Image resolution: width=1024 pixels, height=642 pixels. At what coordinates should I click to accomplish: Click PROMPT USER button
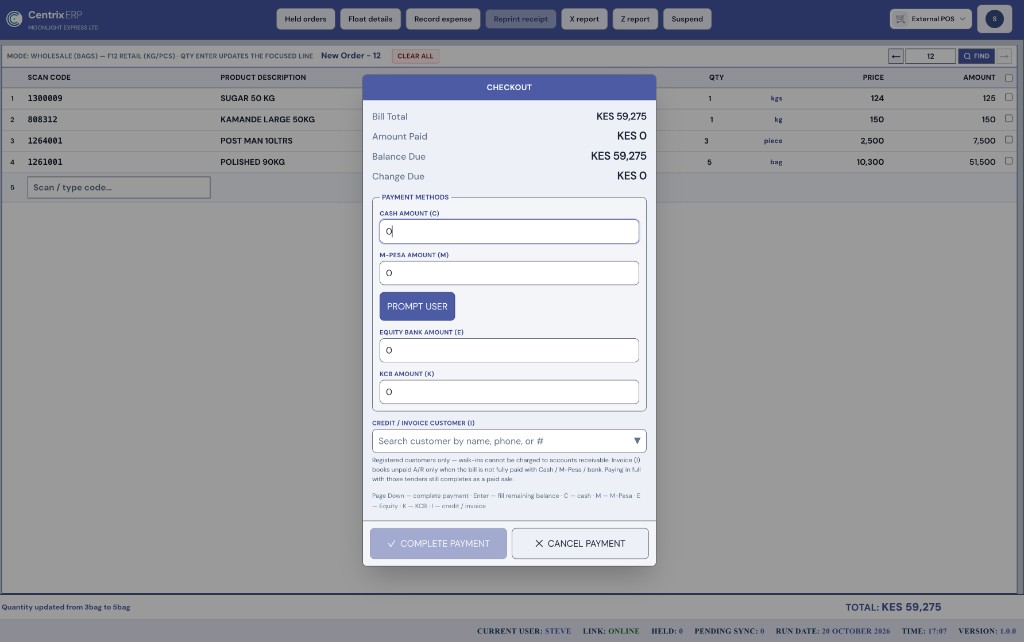tap(417, 306)
